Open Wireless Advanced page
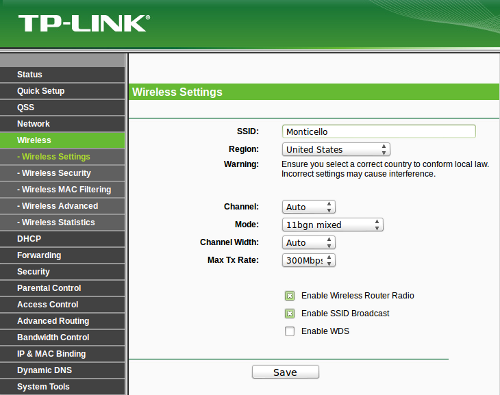The height and width of the screenshot is (395, 500). click(x=63, y=206)
